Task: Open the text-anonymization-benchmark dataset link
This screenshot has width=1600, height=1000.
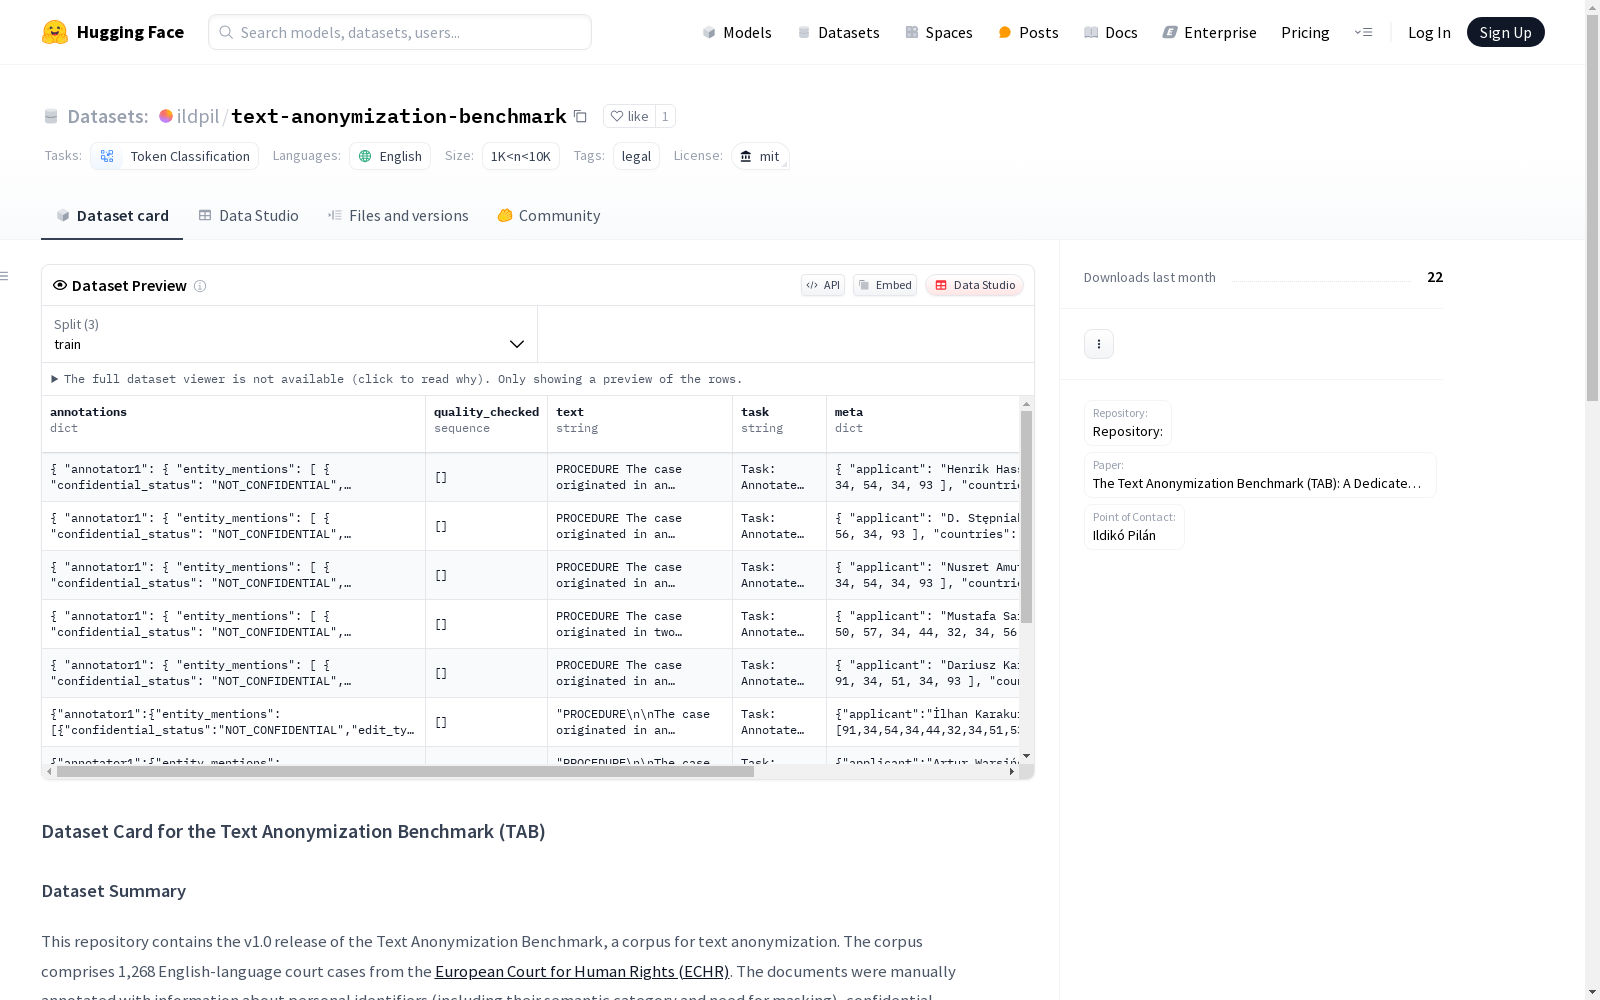Action: 399,116
